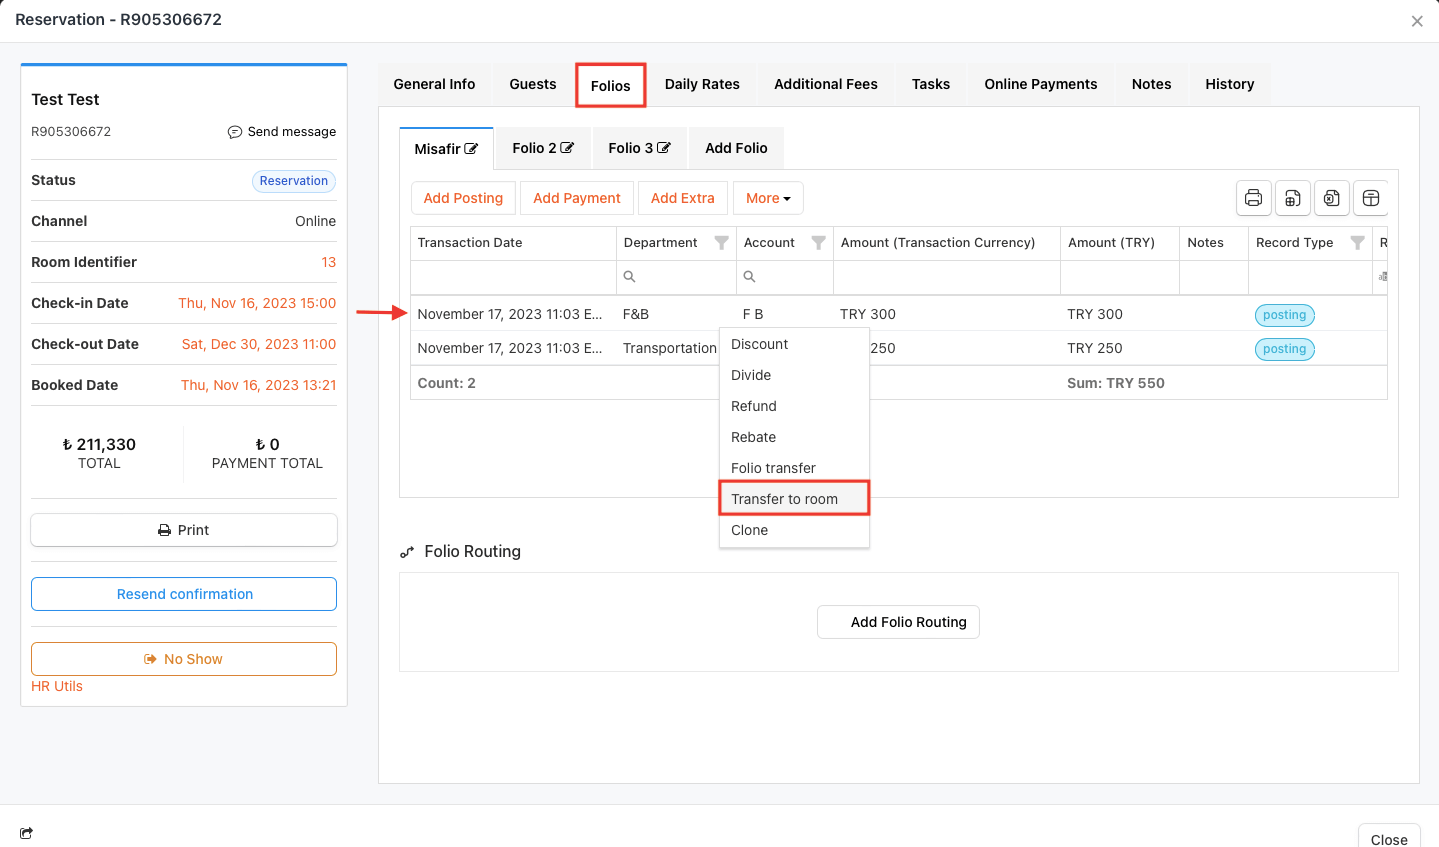This screenshot has width=1439, height=847.
Task: Expand the More dropdown button
Action: pyautogui.click(x=768, y=198)
